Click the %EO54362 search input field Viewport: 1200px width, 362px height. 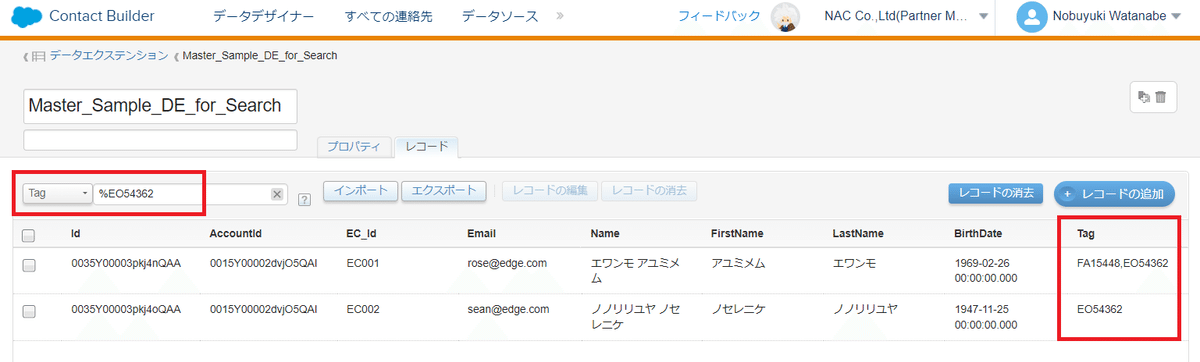(x=183, y=194)
